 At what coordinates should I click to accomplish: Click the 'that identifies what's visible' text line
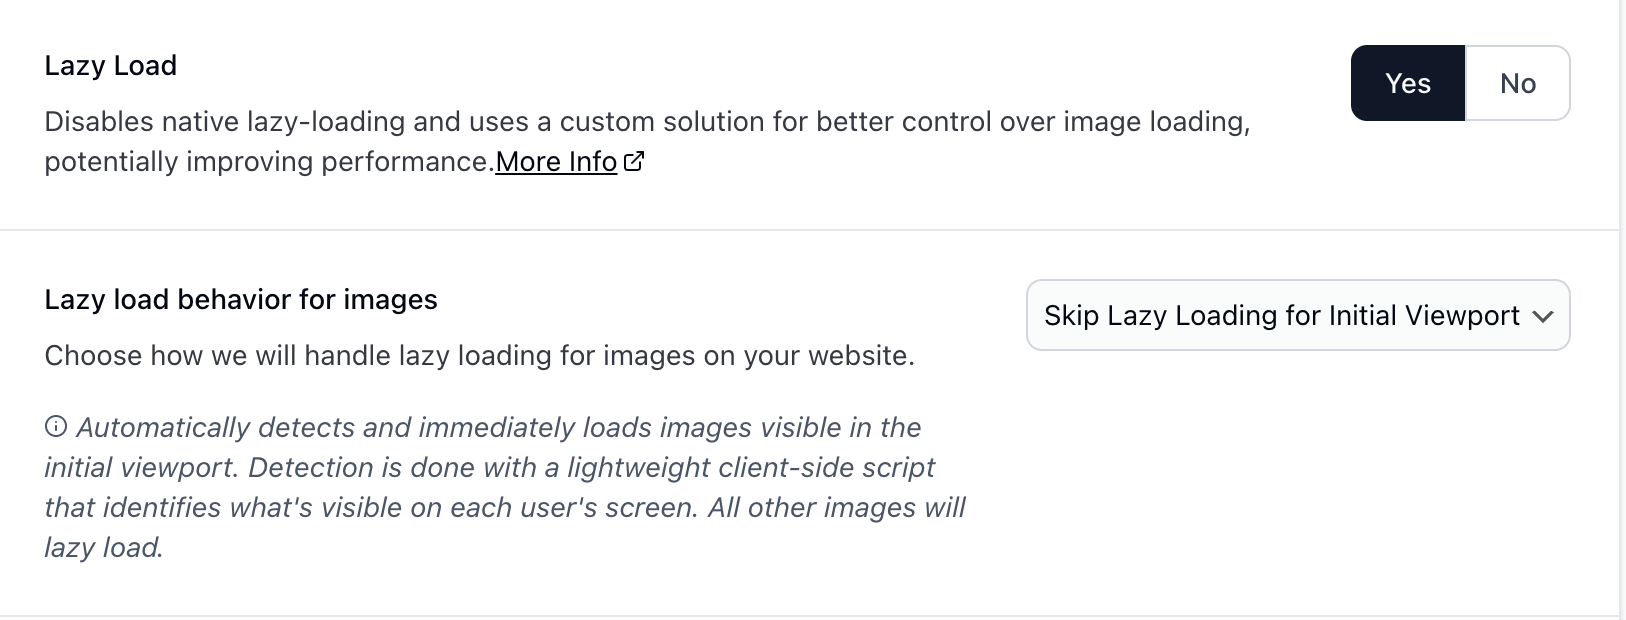click(x=504, y=507)
